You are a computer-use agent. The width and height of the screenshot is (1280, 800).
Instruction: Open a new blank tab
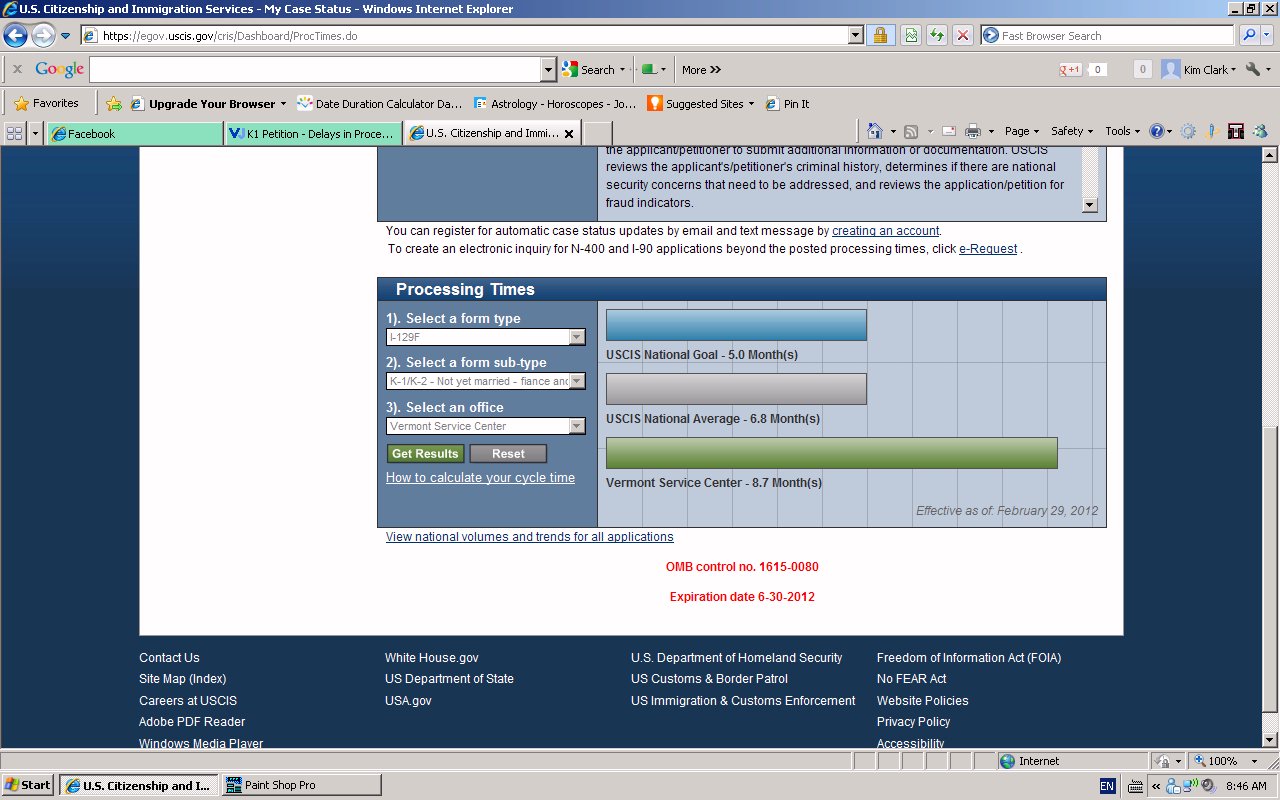click(x=597, y=133)
